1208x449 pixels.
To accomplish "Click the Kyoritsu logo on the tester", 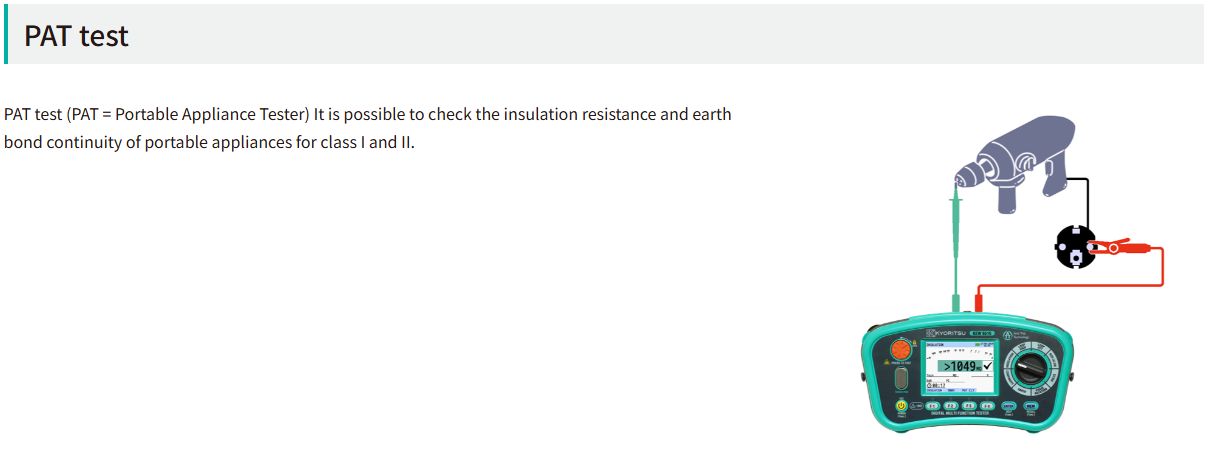I will tap(947, 331).
